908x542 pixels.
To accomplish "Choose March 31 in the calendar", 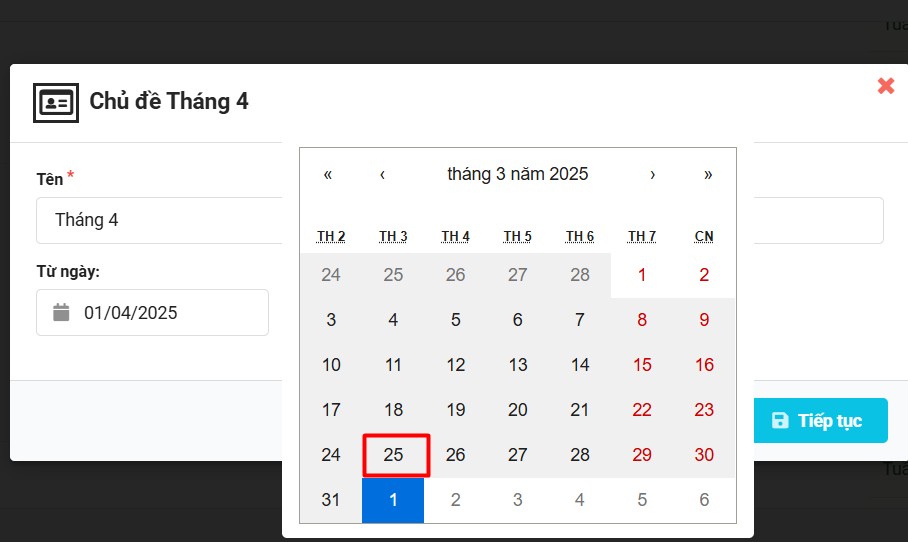I will click(331, 500).
